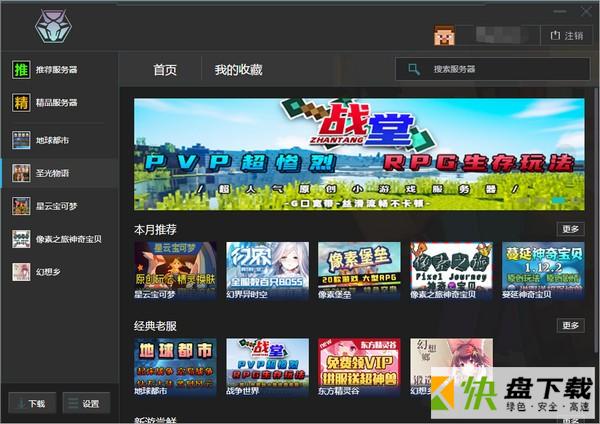The image size is (600, 424).
Task: Click the 圣光物语 sidebar icon
Action: pos(21,173)
